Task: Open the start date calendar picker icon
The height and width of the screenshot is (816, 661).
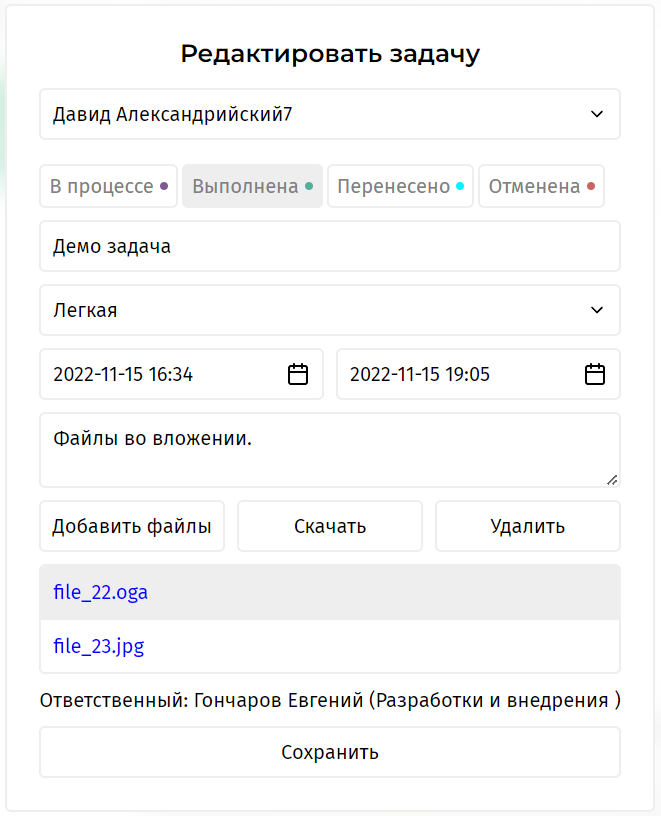Action: pyautogui.click(x=298, y=374)
